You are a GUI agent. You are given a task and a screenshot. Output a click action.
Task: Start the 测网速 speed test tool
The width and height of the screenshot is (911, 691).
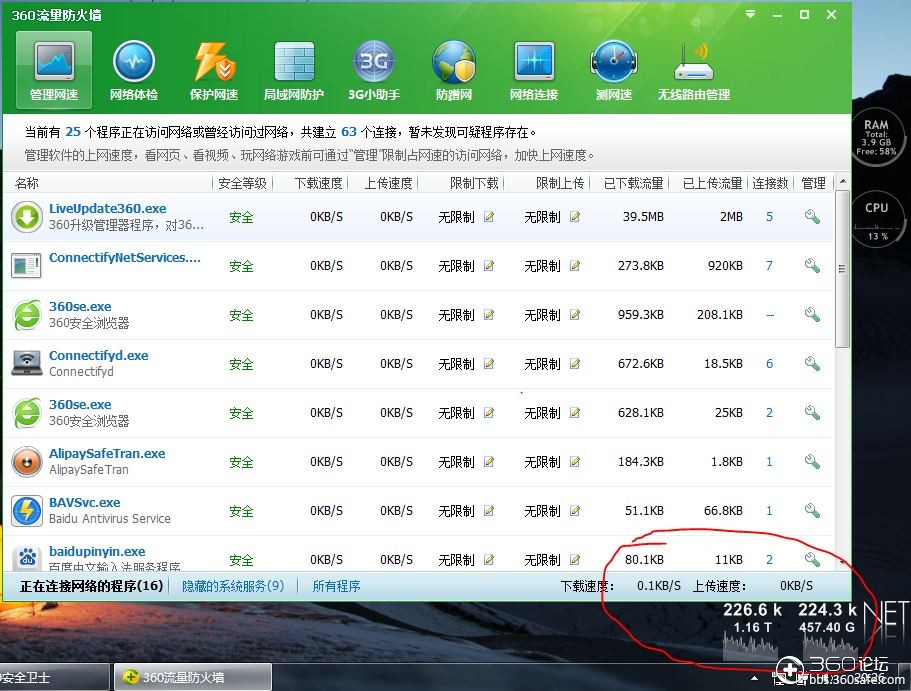[613, 69]
